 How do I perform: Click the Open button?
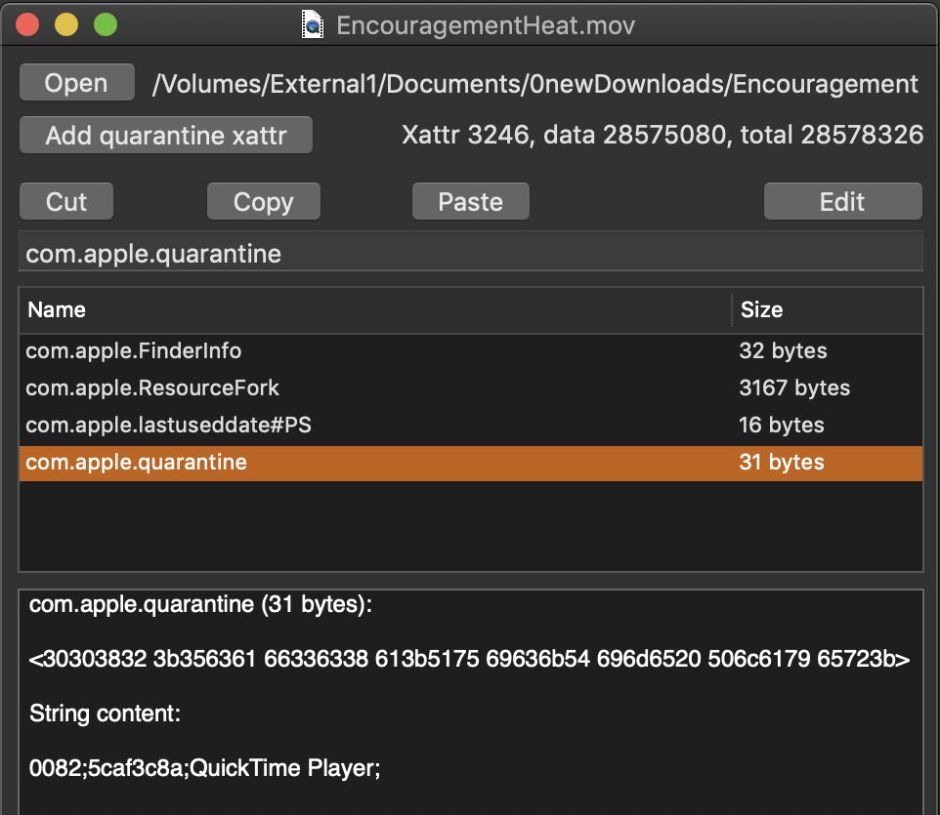tap(76, 82)
